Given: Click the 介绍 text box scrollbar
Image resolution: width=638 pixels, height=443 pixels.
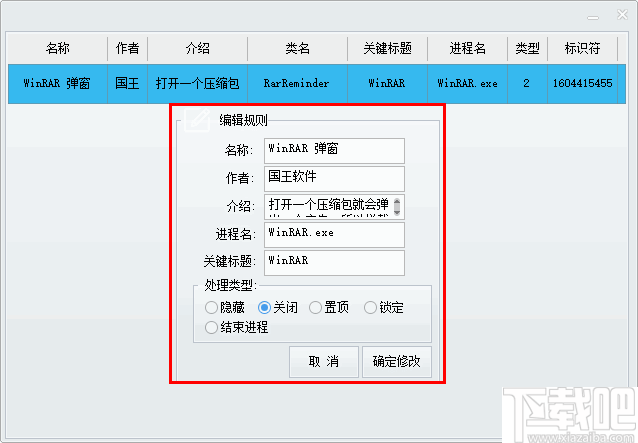Looking at the screenshot, I should [397, 206].
